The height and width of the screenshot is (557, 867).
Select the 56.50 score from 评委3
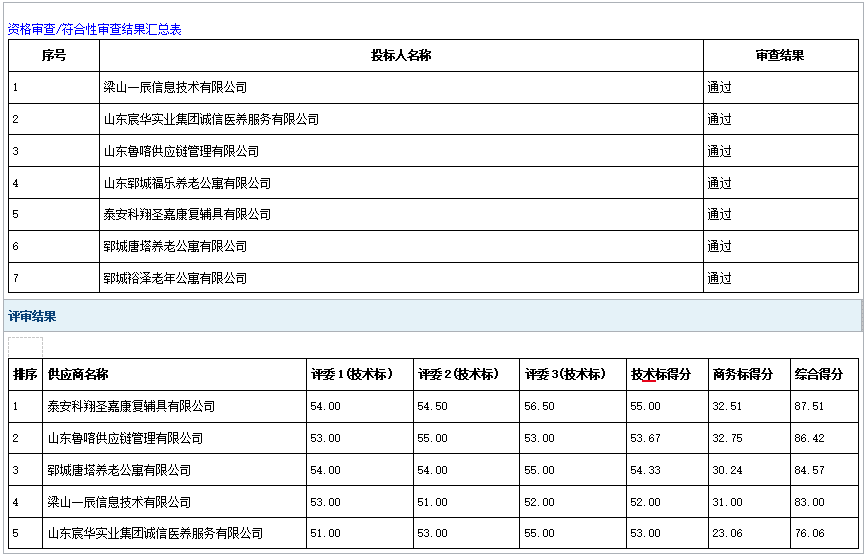pyautogui.click(x=539, y=406)
